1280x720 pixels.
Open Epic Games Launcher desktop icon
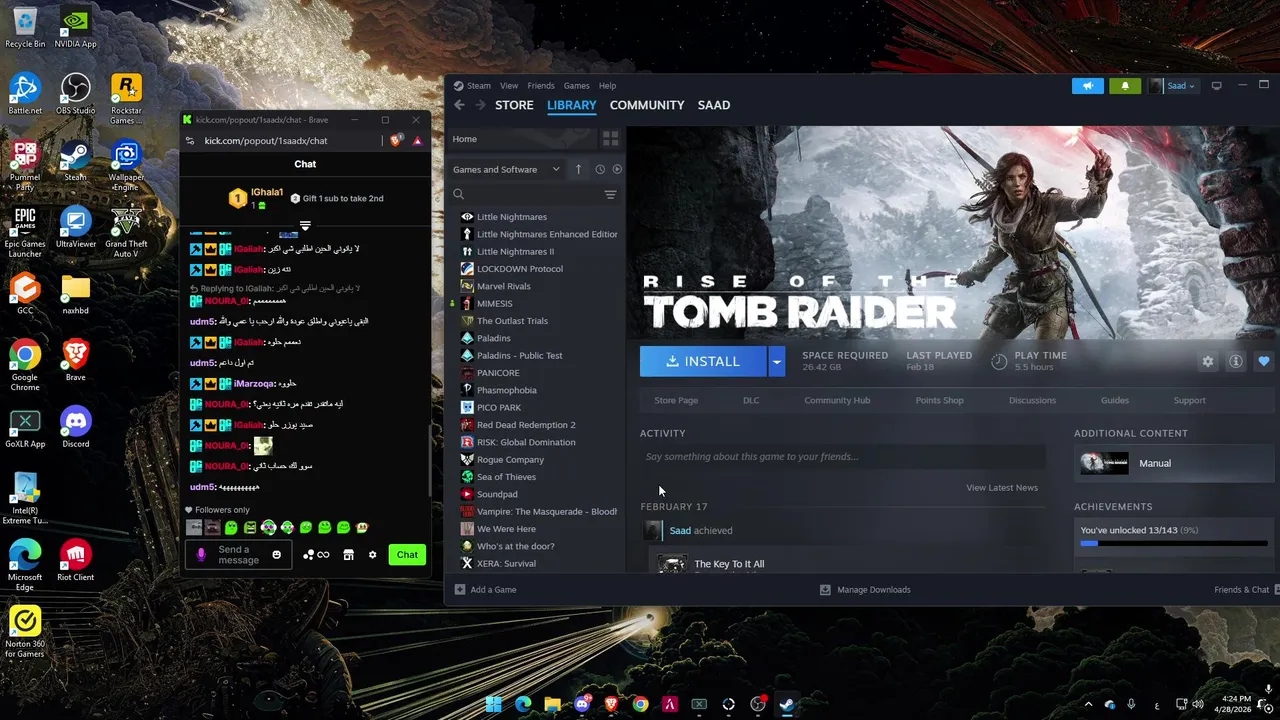point(25,233)
